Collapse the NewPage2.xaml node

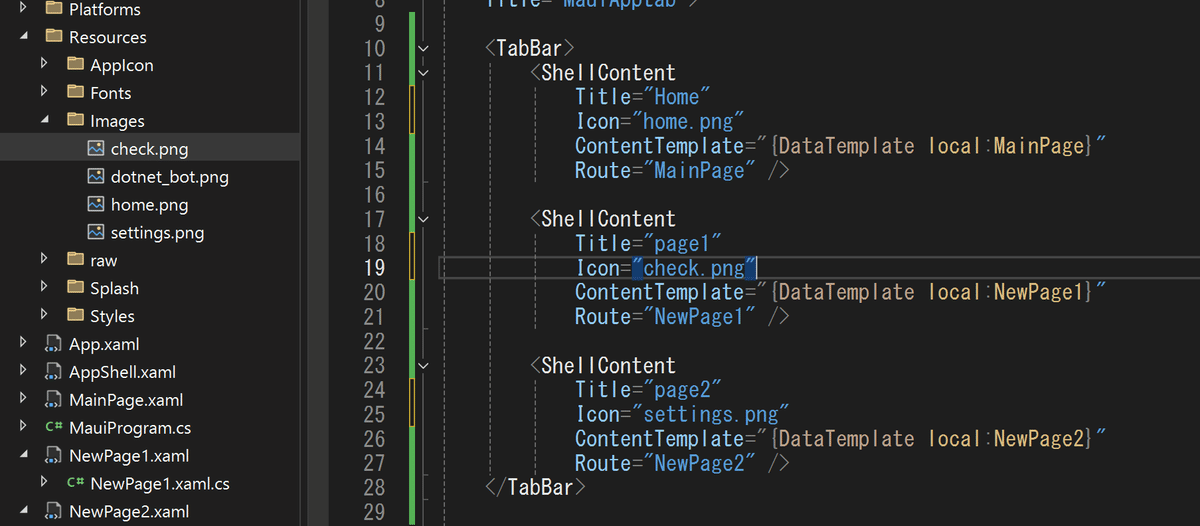click(23, 512)
